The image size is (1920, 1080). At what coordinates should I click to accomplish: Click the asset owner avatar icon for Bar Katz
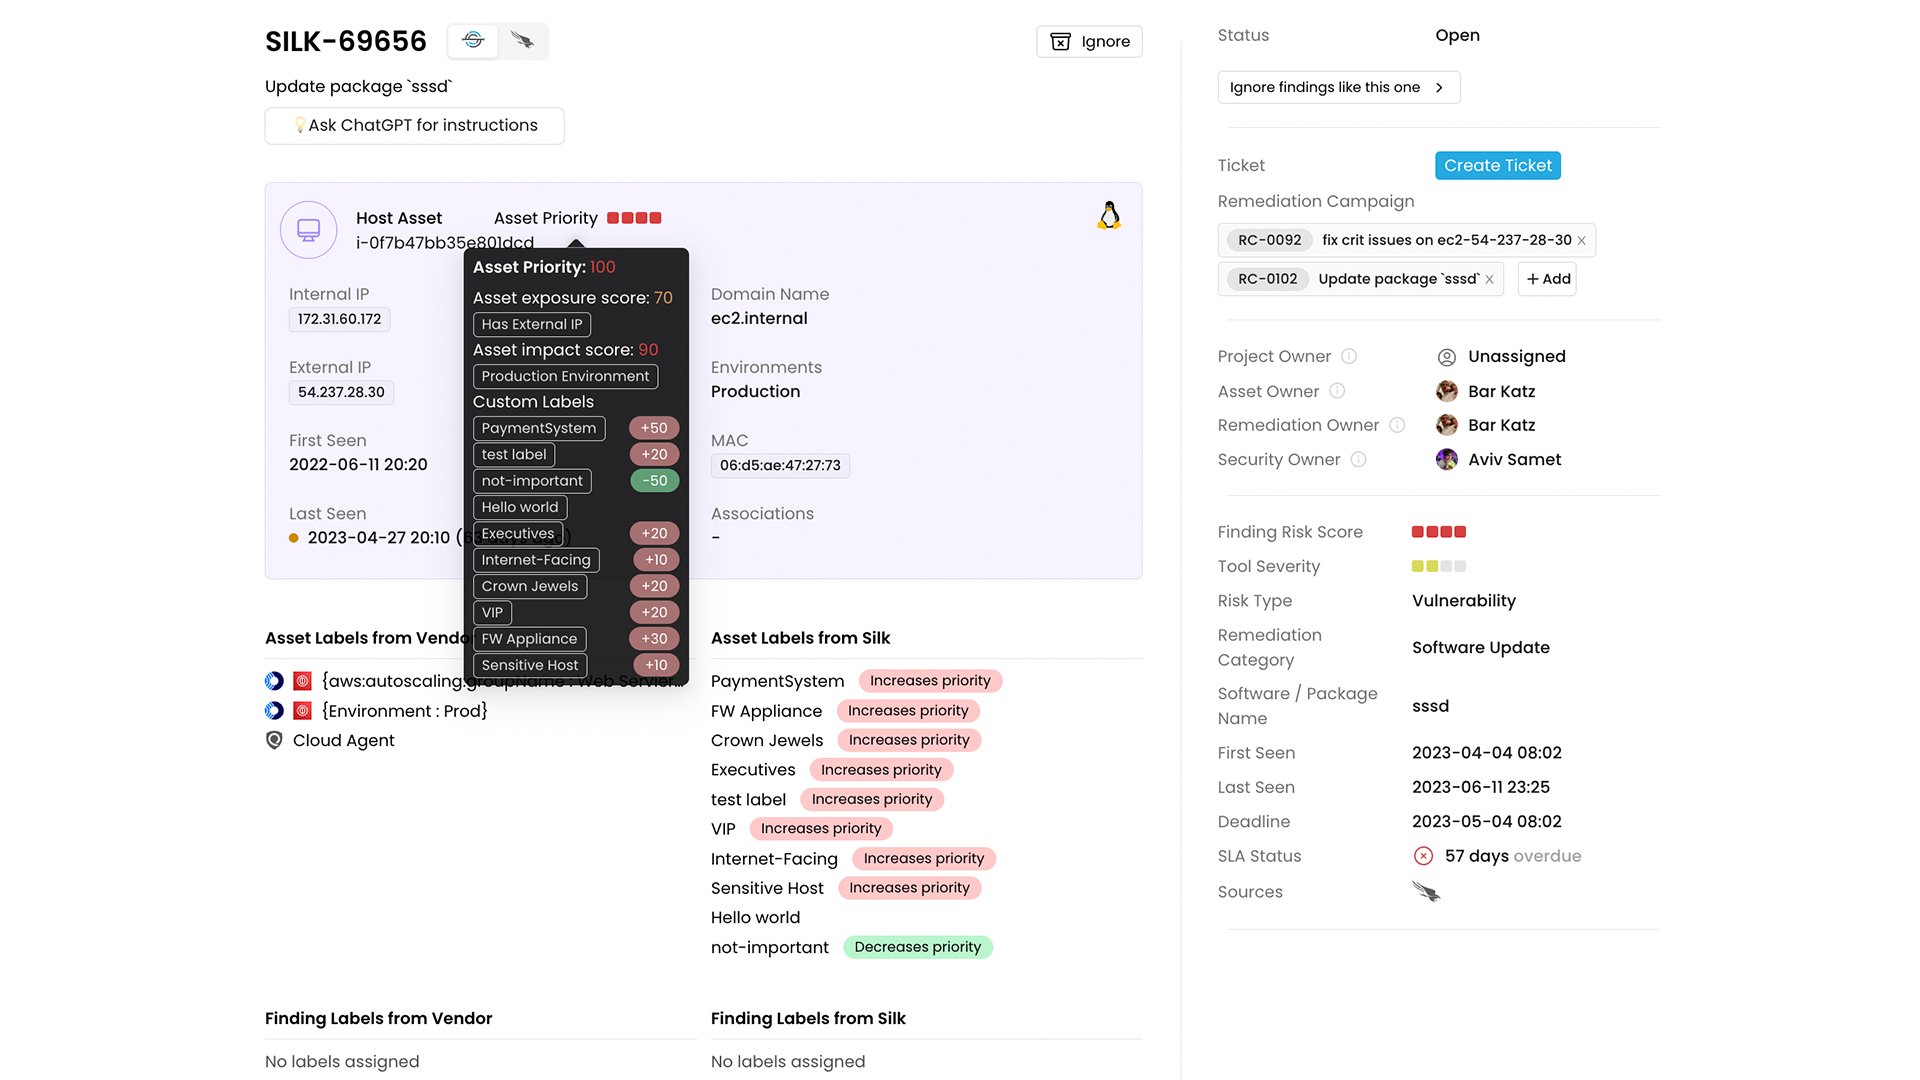tap(1447, 390)
